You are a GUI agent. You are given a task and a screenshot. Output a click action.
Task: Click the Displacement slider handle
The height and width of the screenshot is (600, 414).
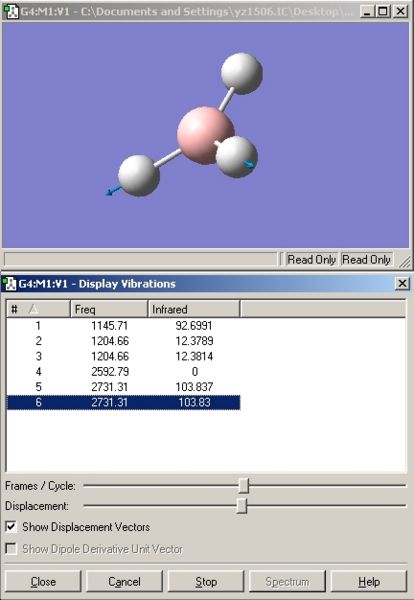point(241,505)
